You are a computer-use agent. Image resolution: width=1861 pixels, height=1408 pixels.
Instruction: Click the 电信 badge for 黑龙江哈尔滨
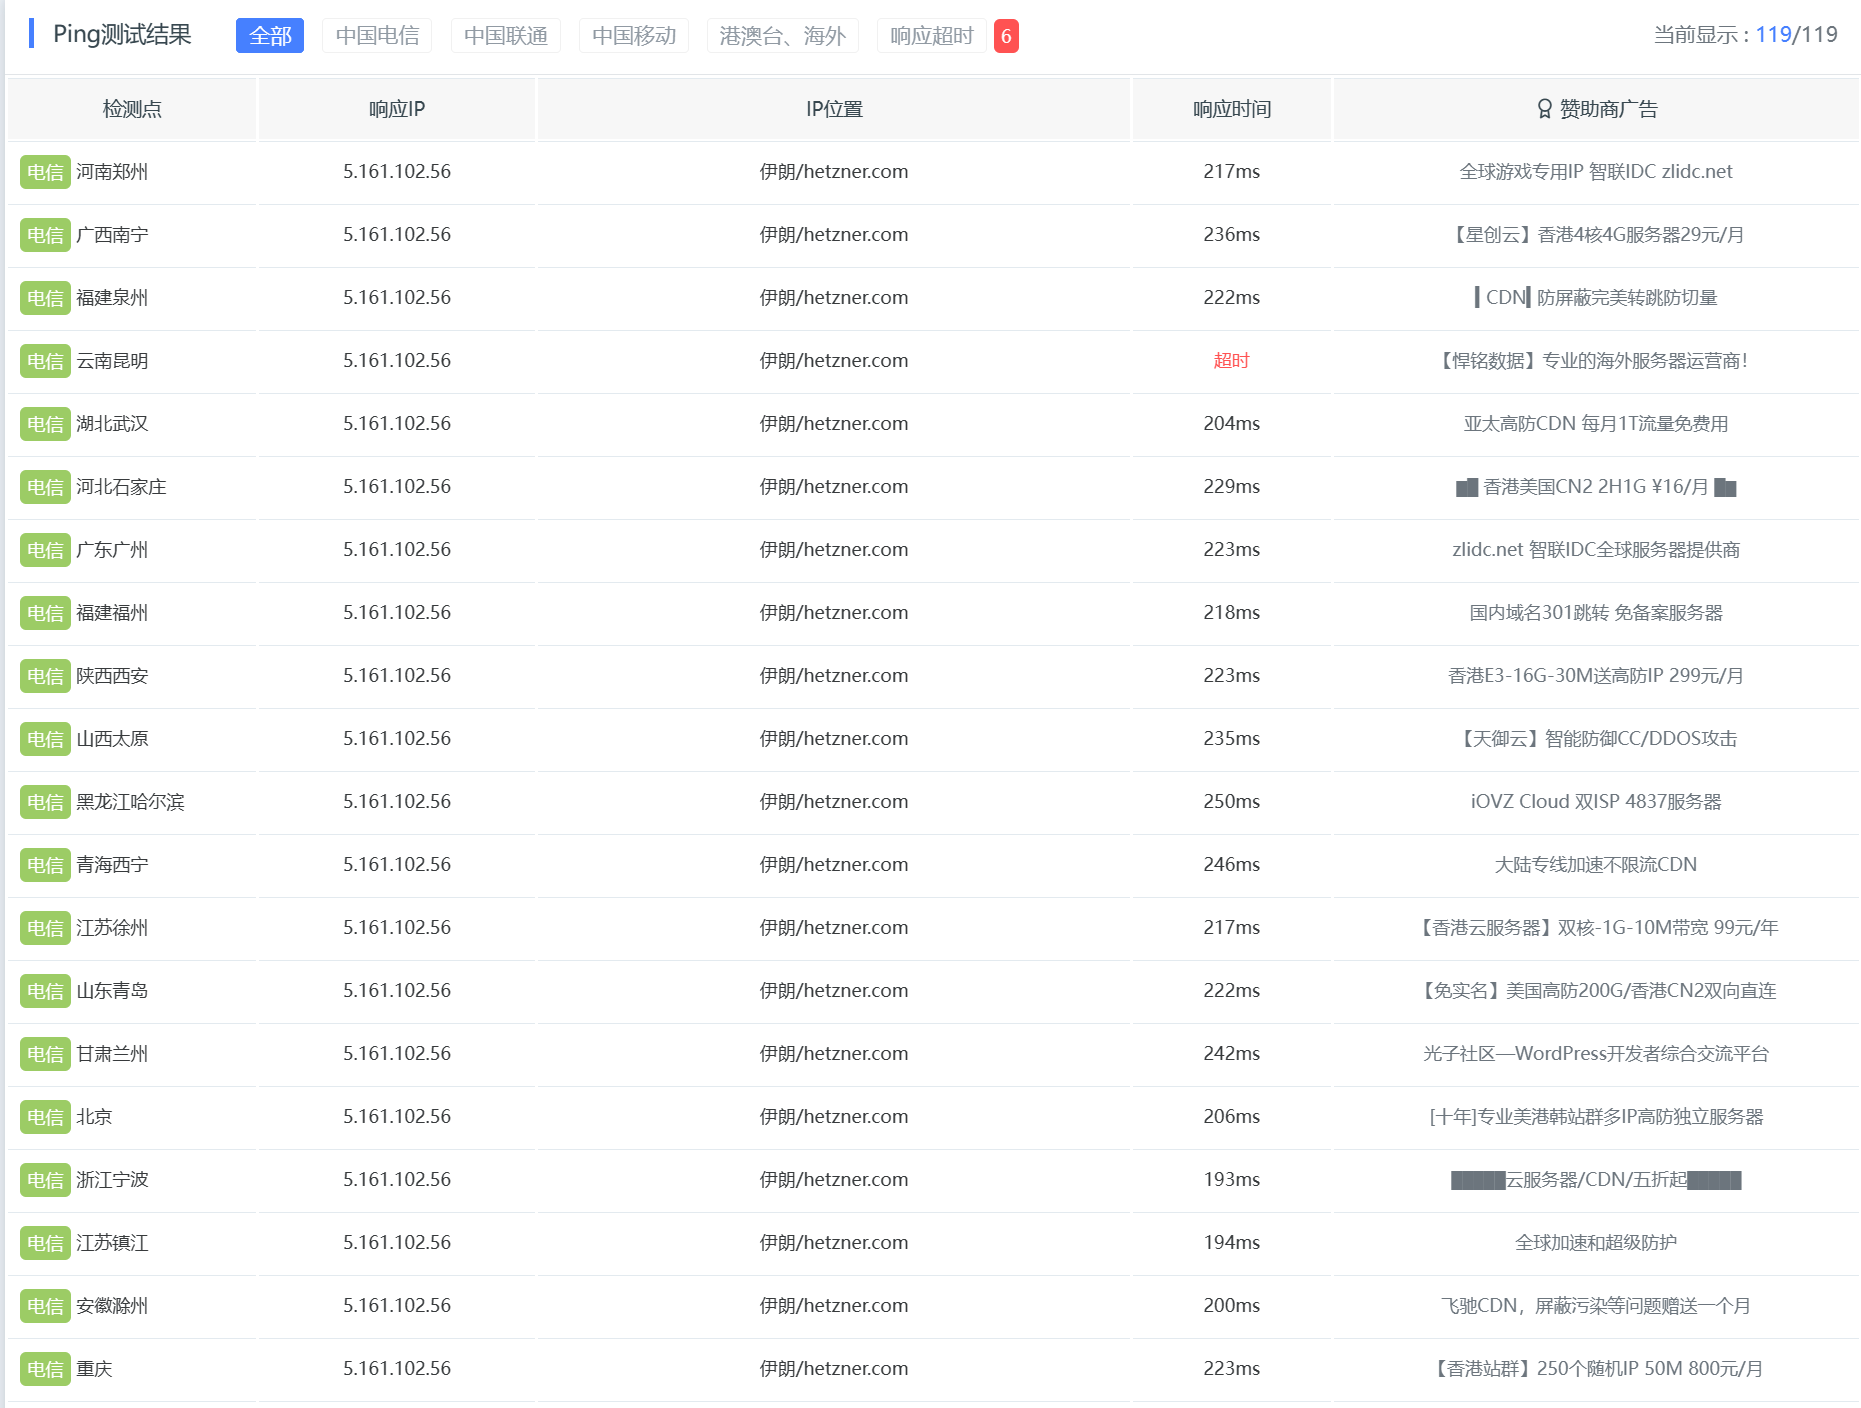(45, 802)
